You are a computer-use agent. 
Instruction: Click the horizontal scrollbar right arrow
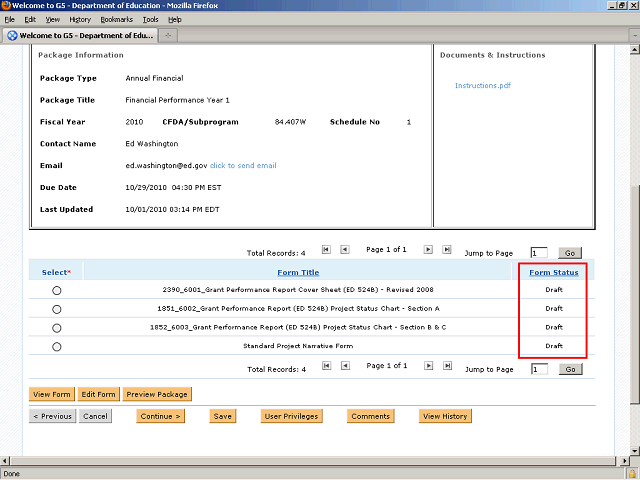(x=624, y=461)
